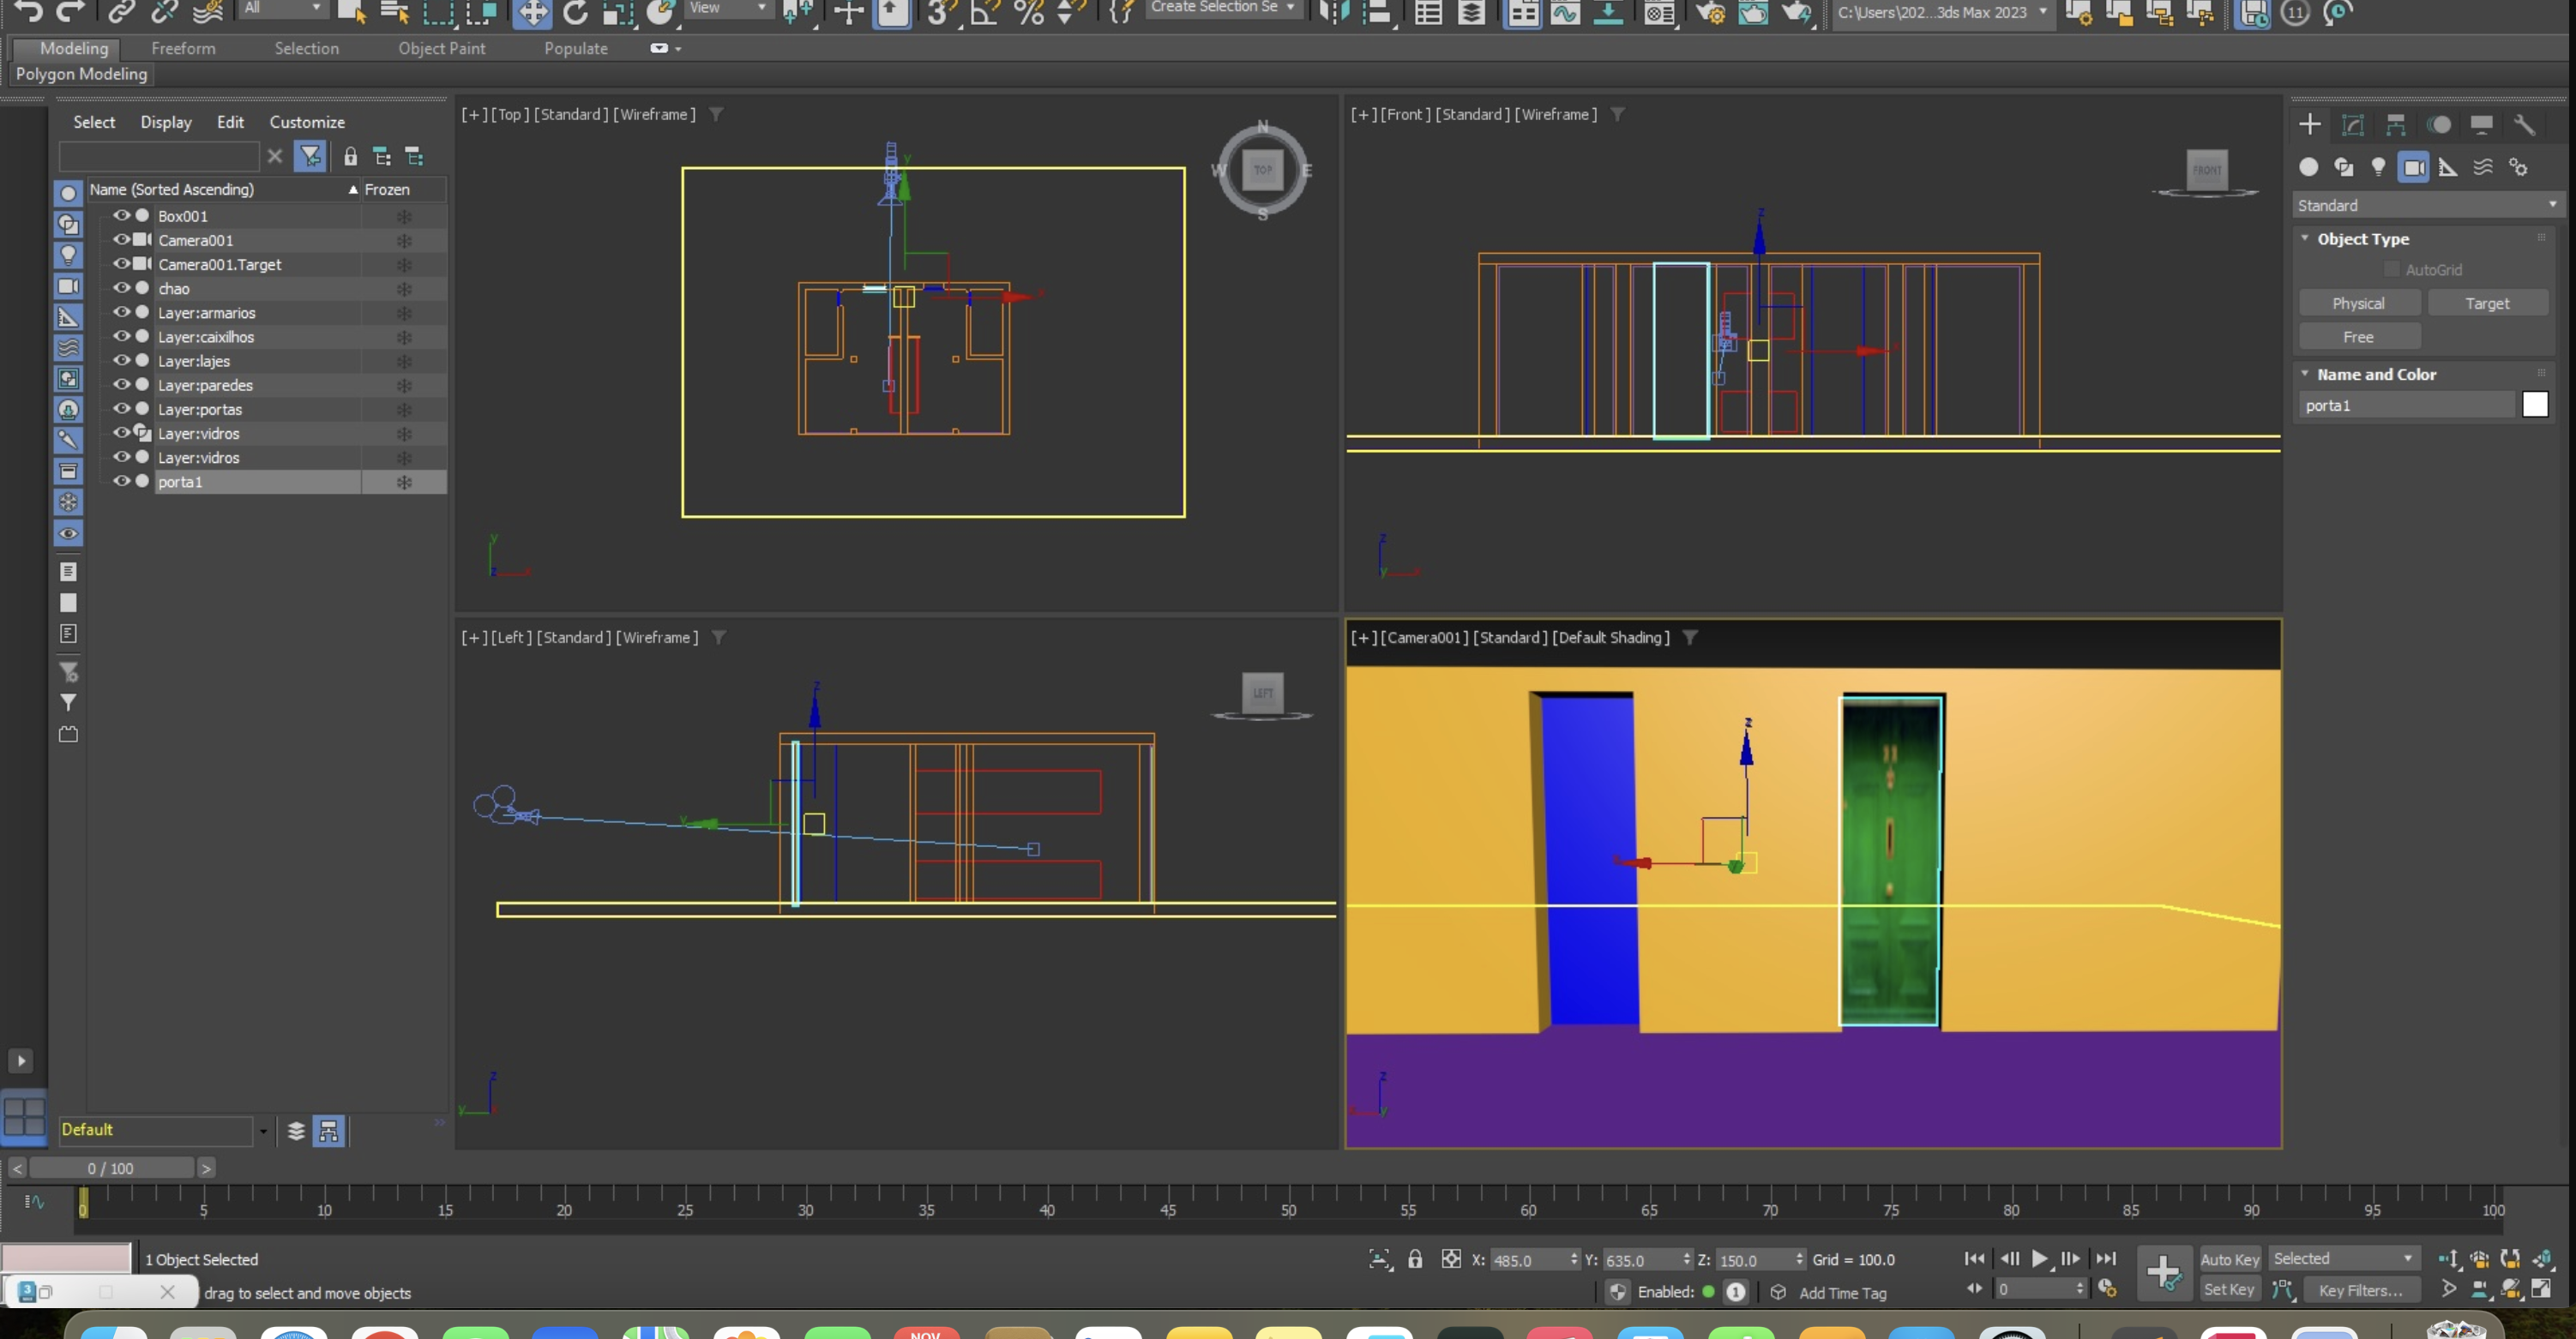Switch to the Freeform ribbon tab
The height and width of the screenshot is (1339, 2576).
[183, 48]
